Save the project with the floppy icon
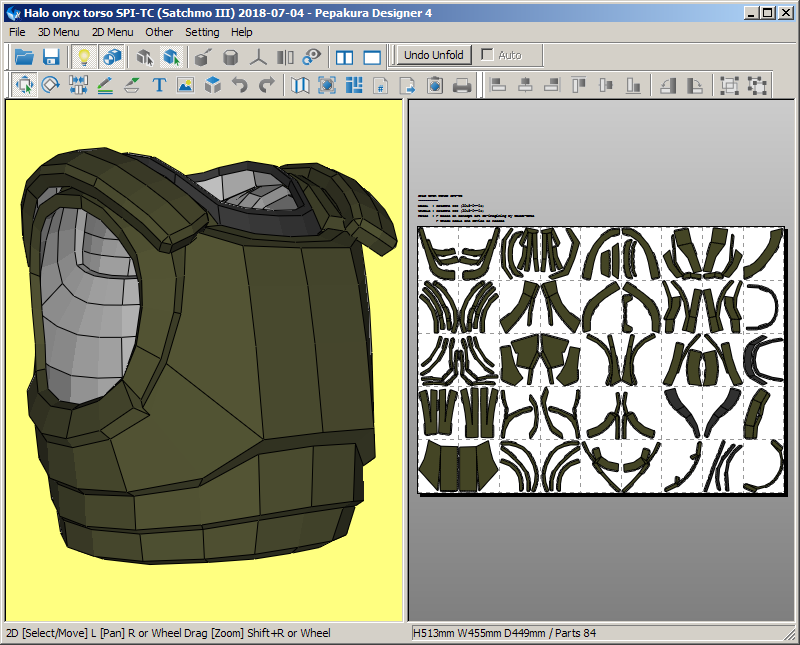The image size is (800, 645). coord(51,57)
